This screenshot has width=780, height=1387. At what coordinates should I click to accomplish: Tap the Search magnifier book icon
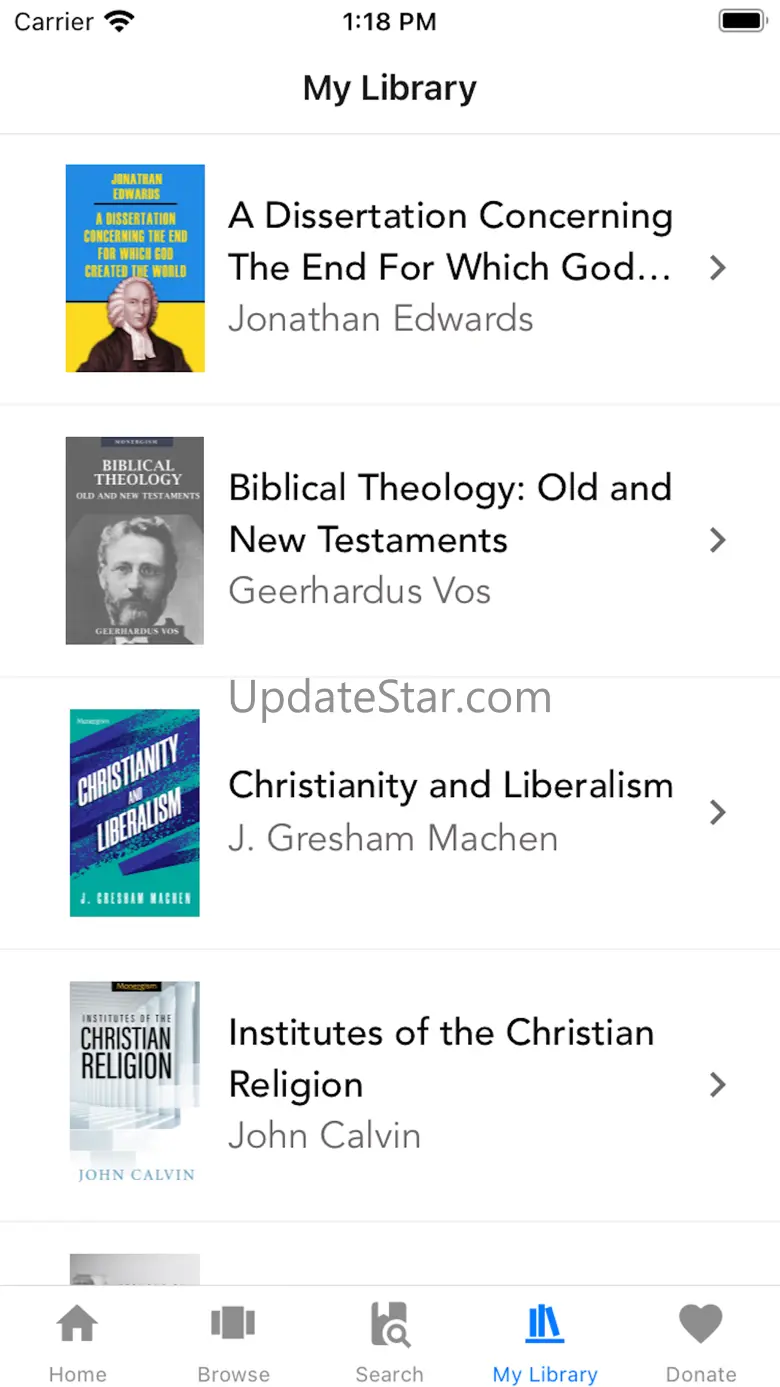click(x=389, y=1326)
